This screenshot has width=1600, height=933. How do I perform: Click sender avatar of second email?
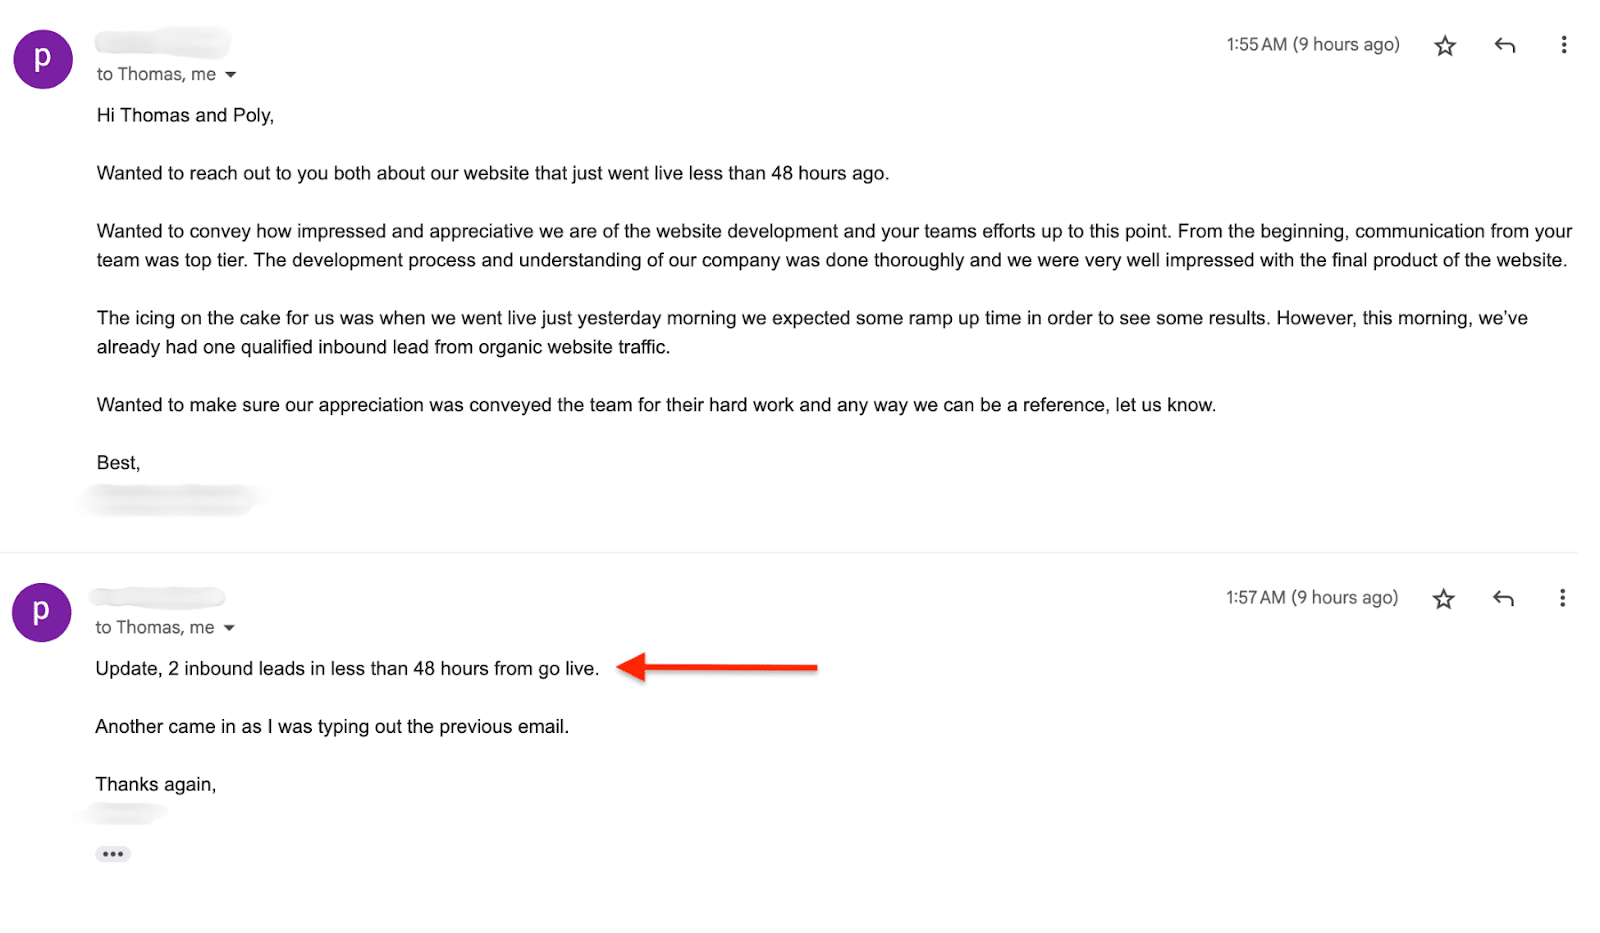(42, 612)
